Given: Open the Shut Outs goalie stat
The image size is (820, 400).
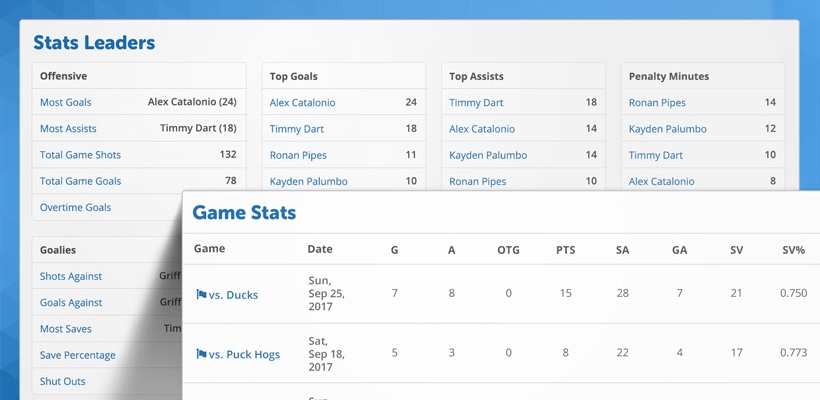Looking at the screenshot, I should 62,381.
